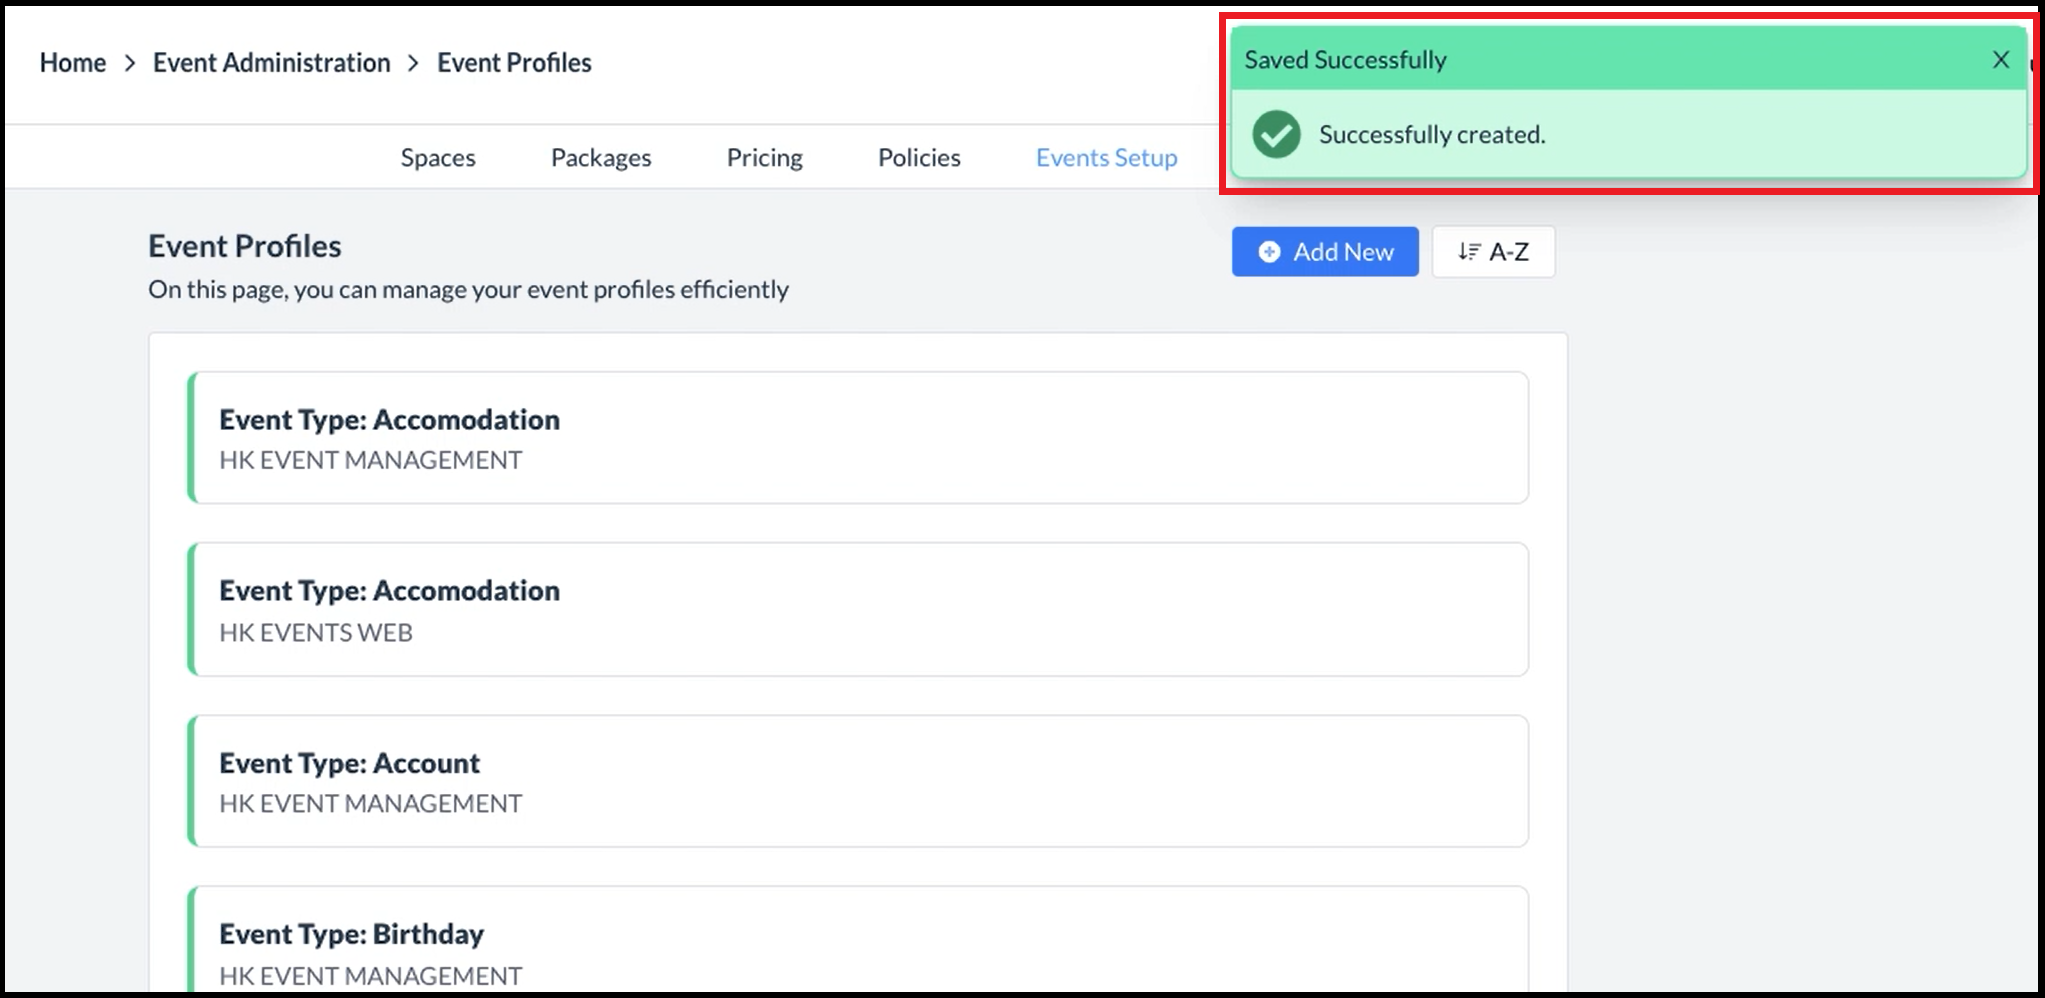
Task: Open the Accomodation HK EVENTS WEB profile
Action: point(858,609)
